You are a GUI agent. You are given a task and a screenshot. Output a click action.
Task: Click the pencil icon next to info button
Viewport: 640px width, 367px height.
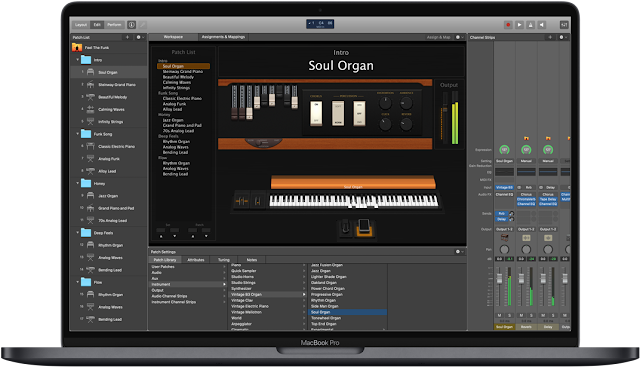(x=142, y=25)
